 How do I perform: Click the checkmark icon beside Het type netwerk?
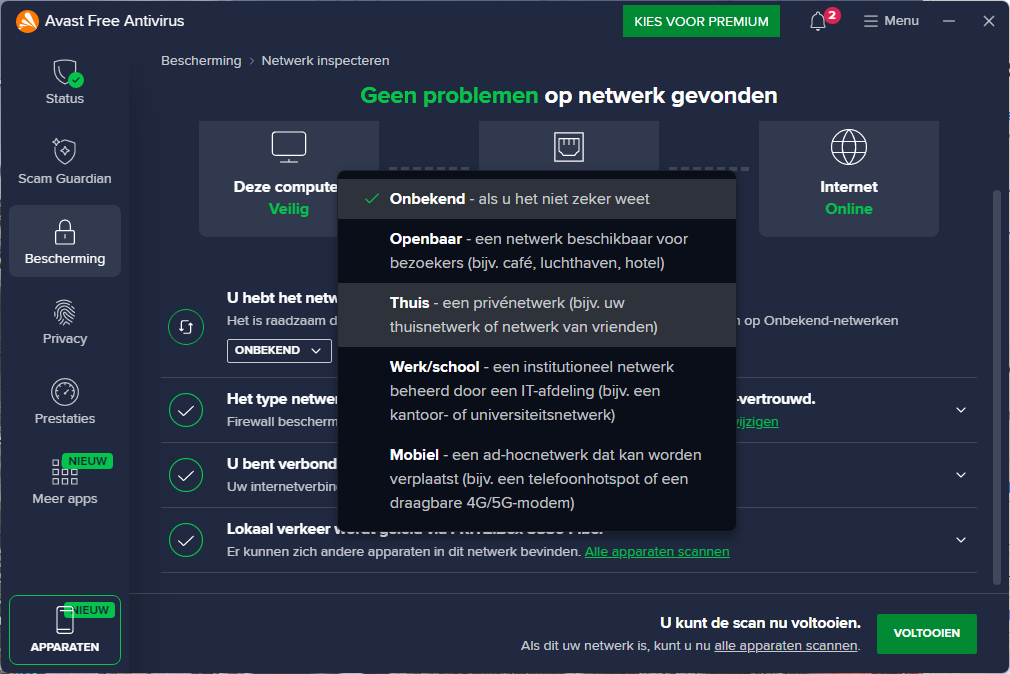point(186,410)
